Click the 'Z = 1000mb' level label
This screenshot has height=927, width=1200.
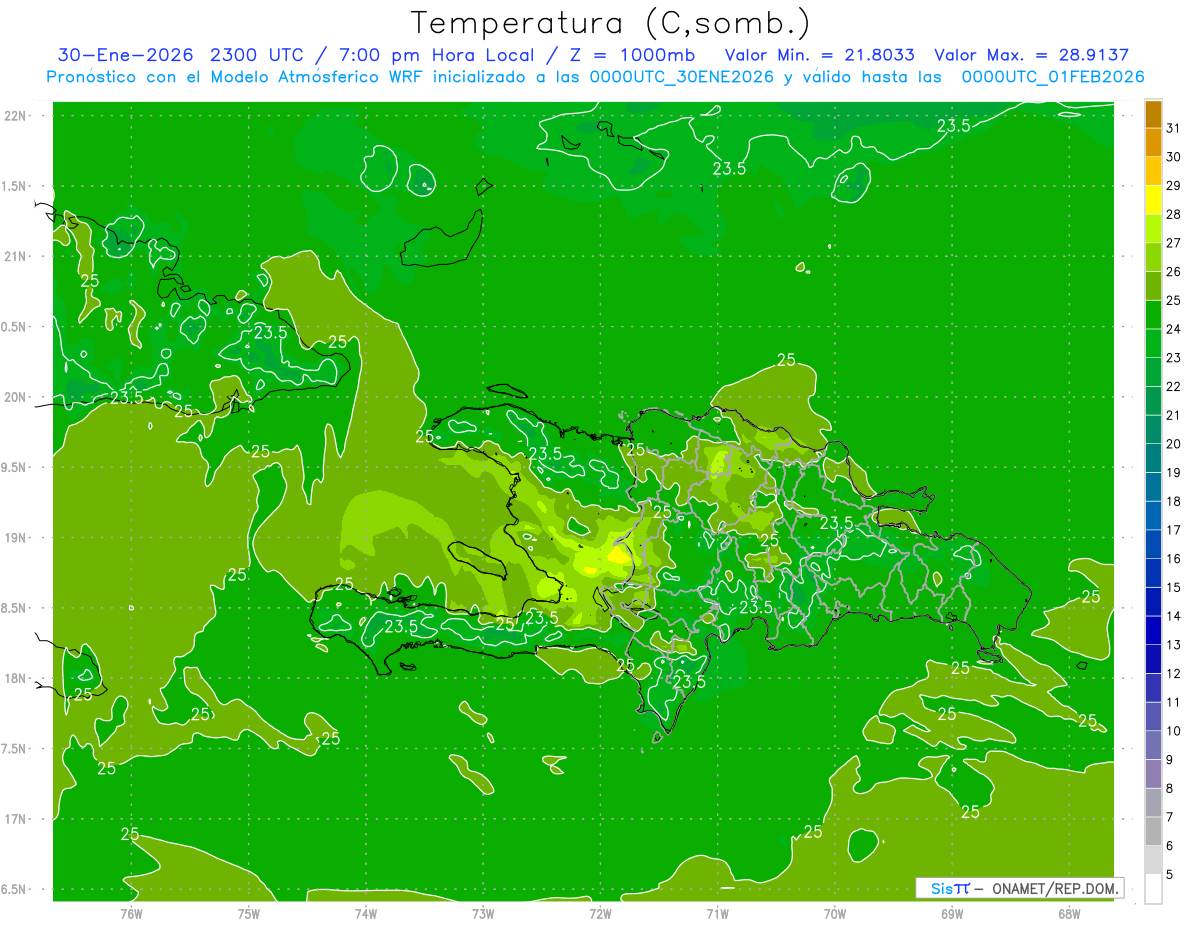[631, 55]
